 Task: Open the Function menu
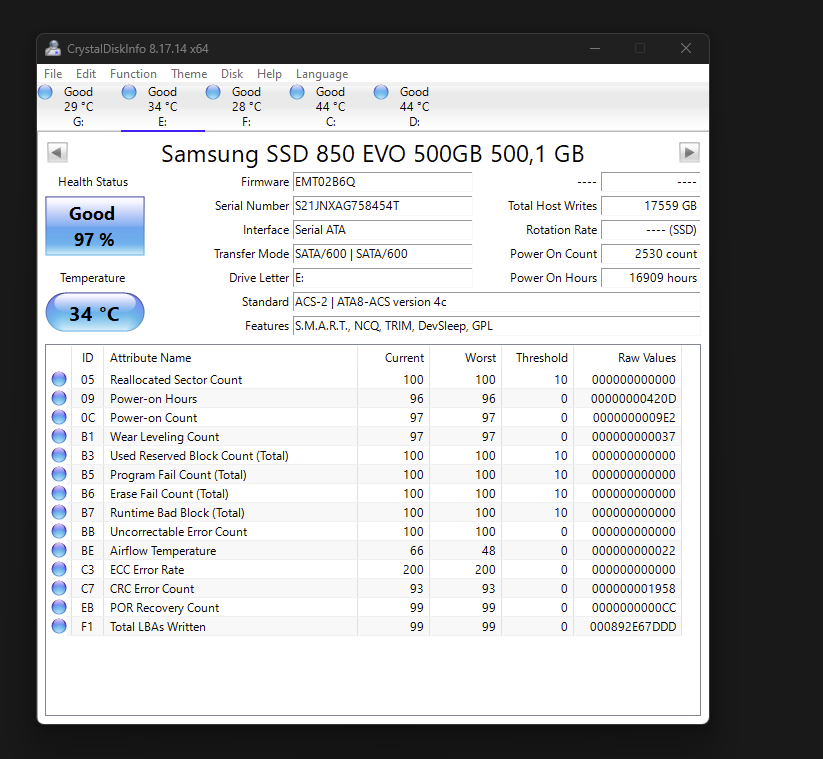pyautogui.click(x=133, y=74)
